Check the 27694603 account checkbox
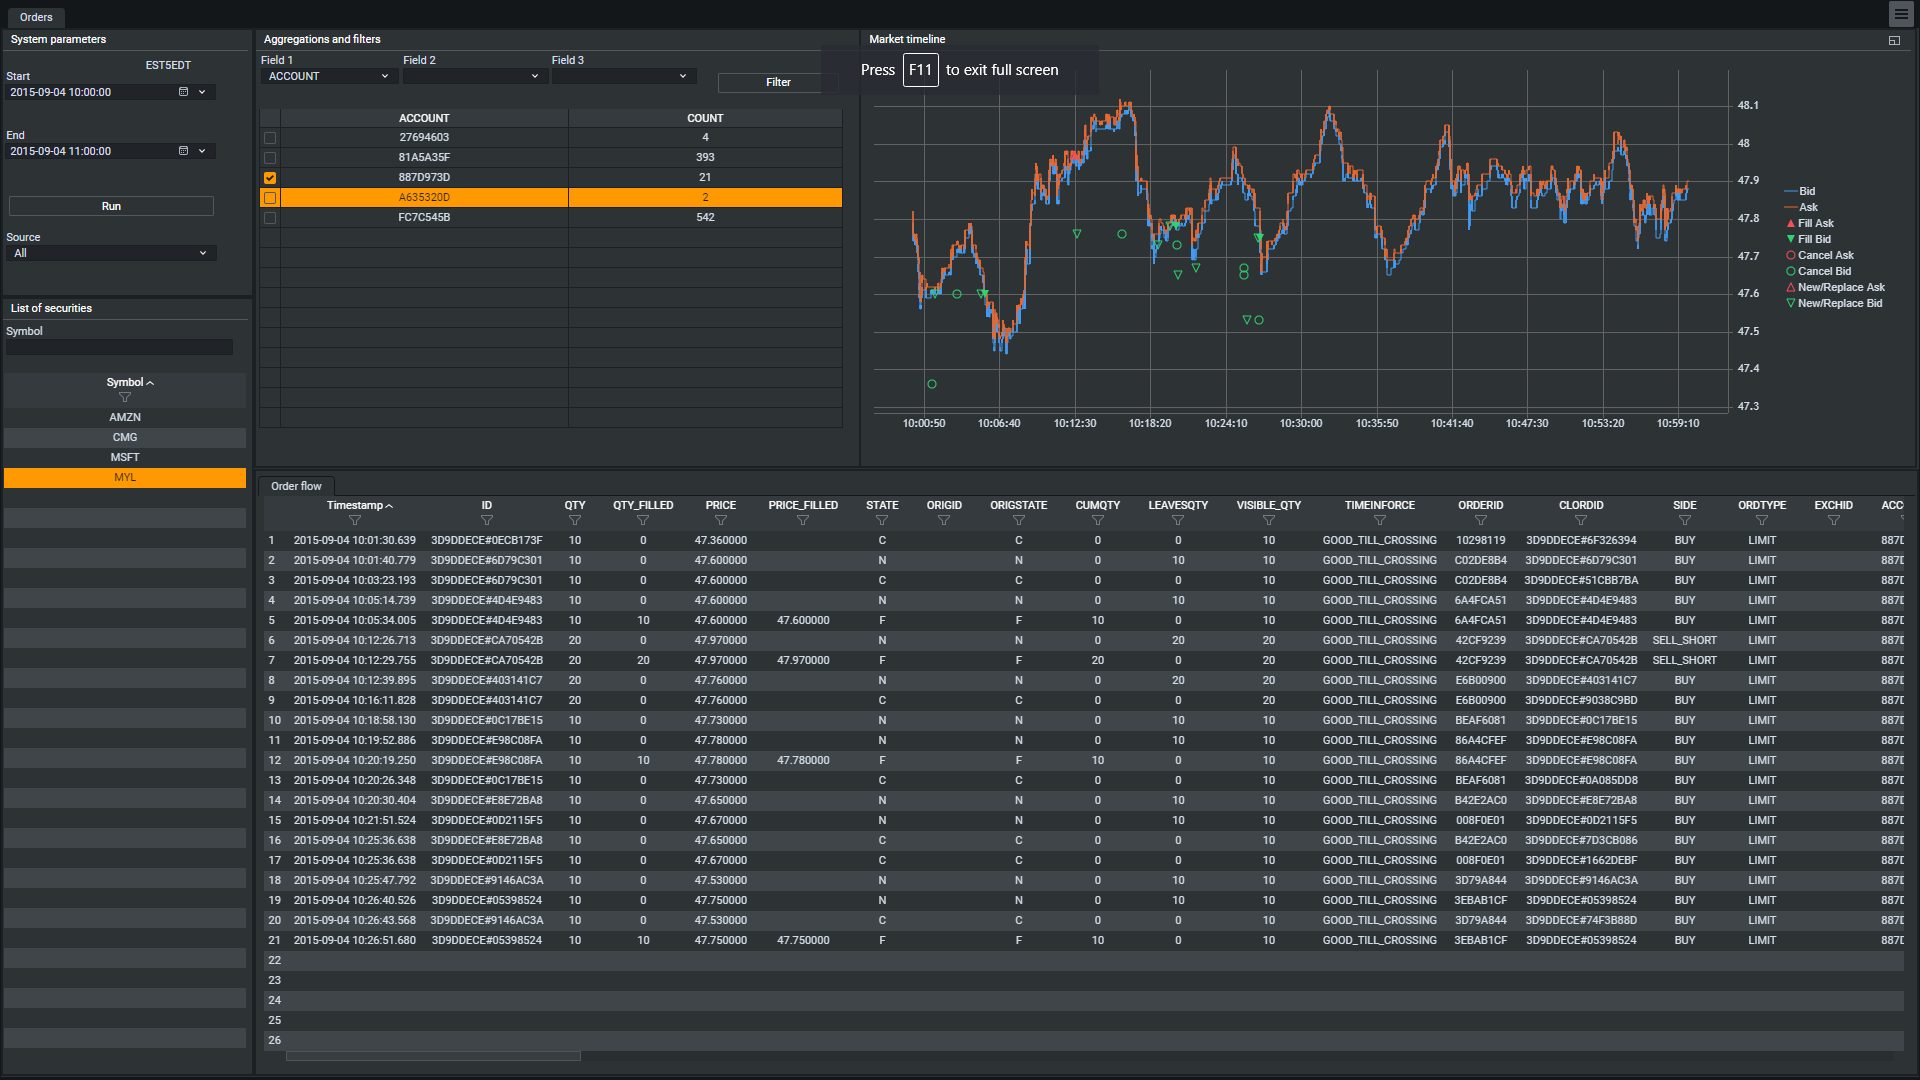Viewport: 1920px width, 1080px height. pos(270,138)
